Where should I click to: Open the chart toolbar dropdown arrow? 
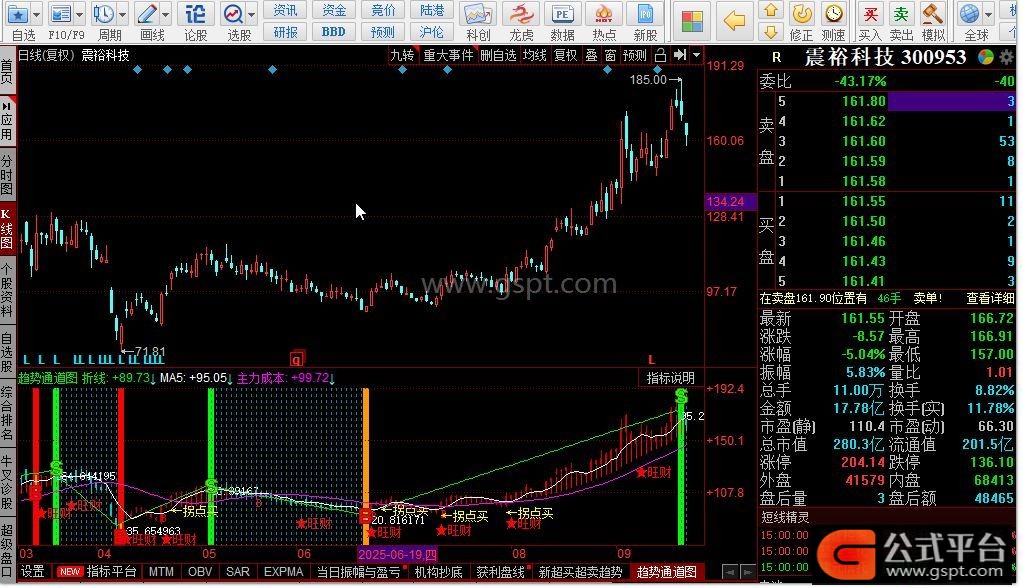coord(696,55)
